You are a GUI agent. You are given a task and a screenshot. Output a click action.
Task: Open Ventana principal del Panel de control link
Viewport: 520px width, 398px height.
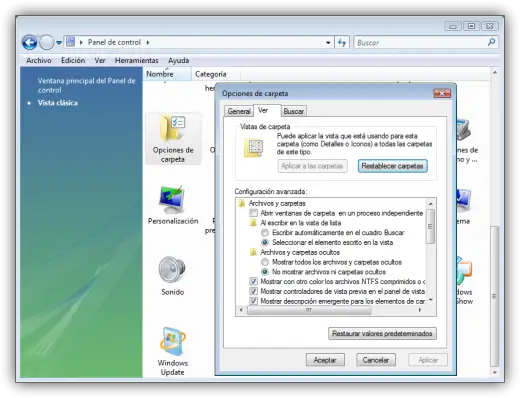coord(86,85)
